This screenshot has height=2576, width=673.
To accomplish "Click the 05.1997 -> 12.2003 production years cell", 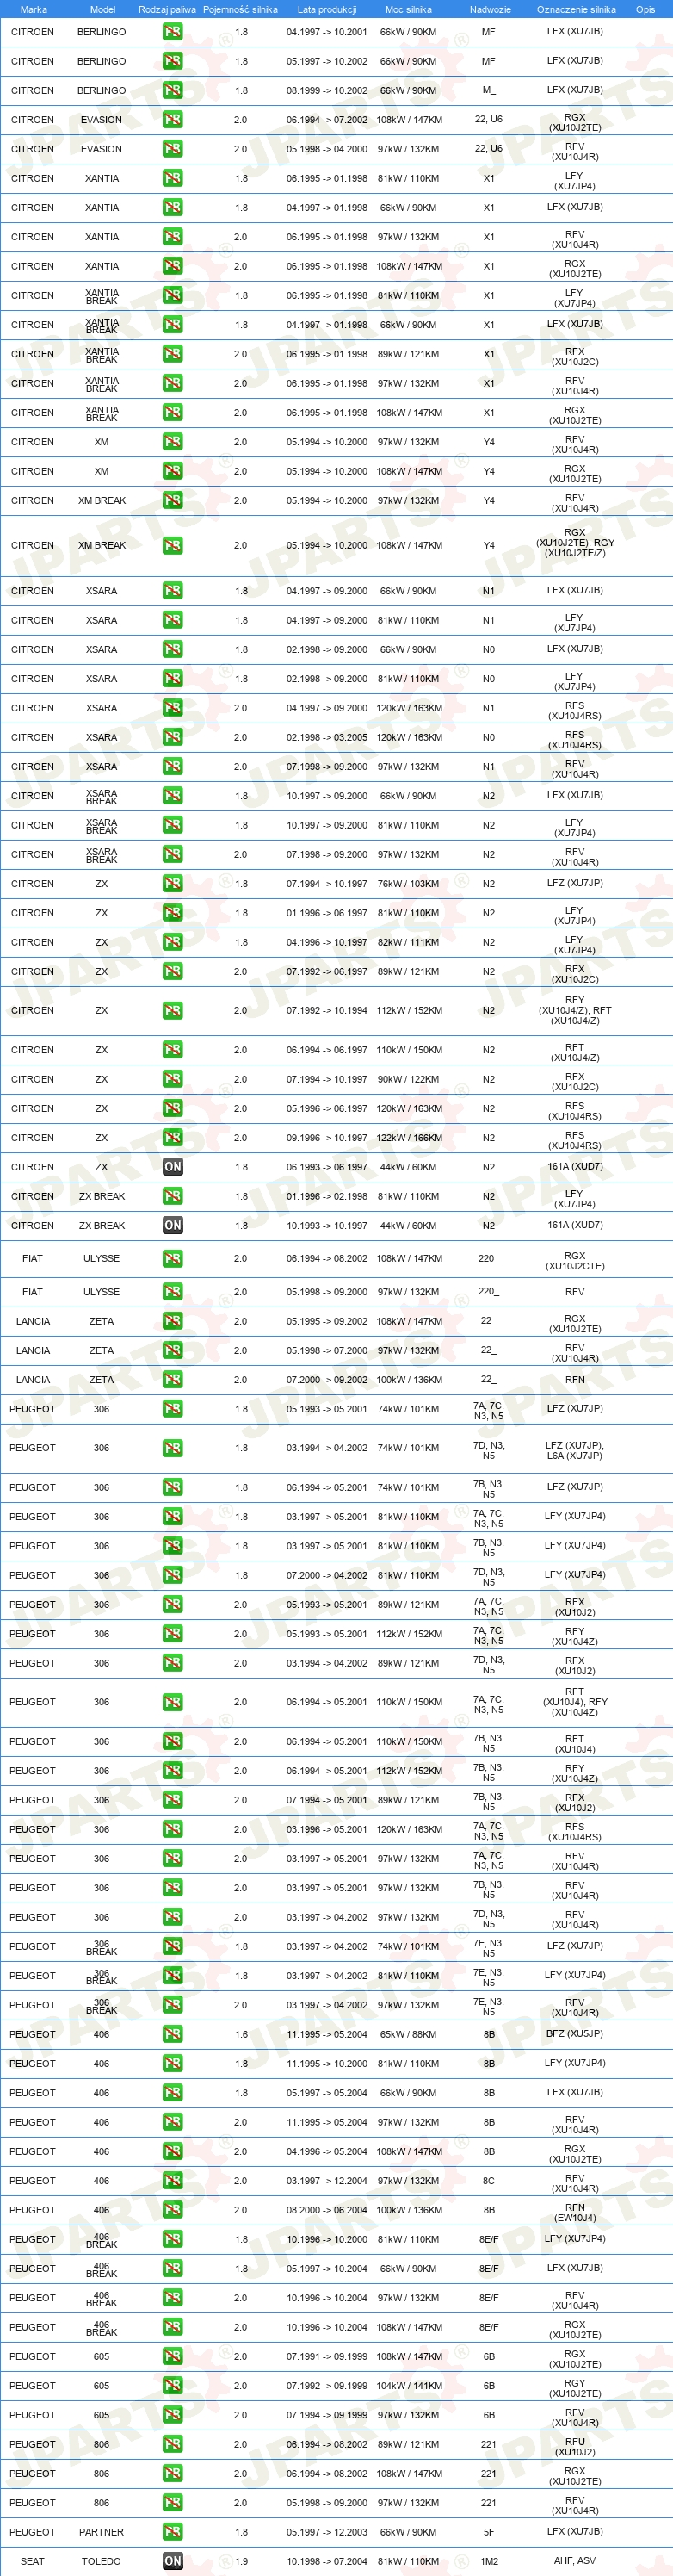I will [x=327, y=2532].
